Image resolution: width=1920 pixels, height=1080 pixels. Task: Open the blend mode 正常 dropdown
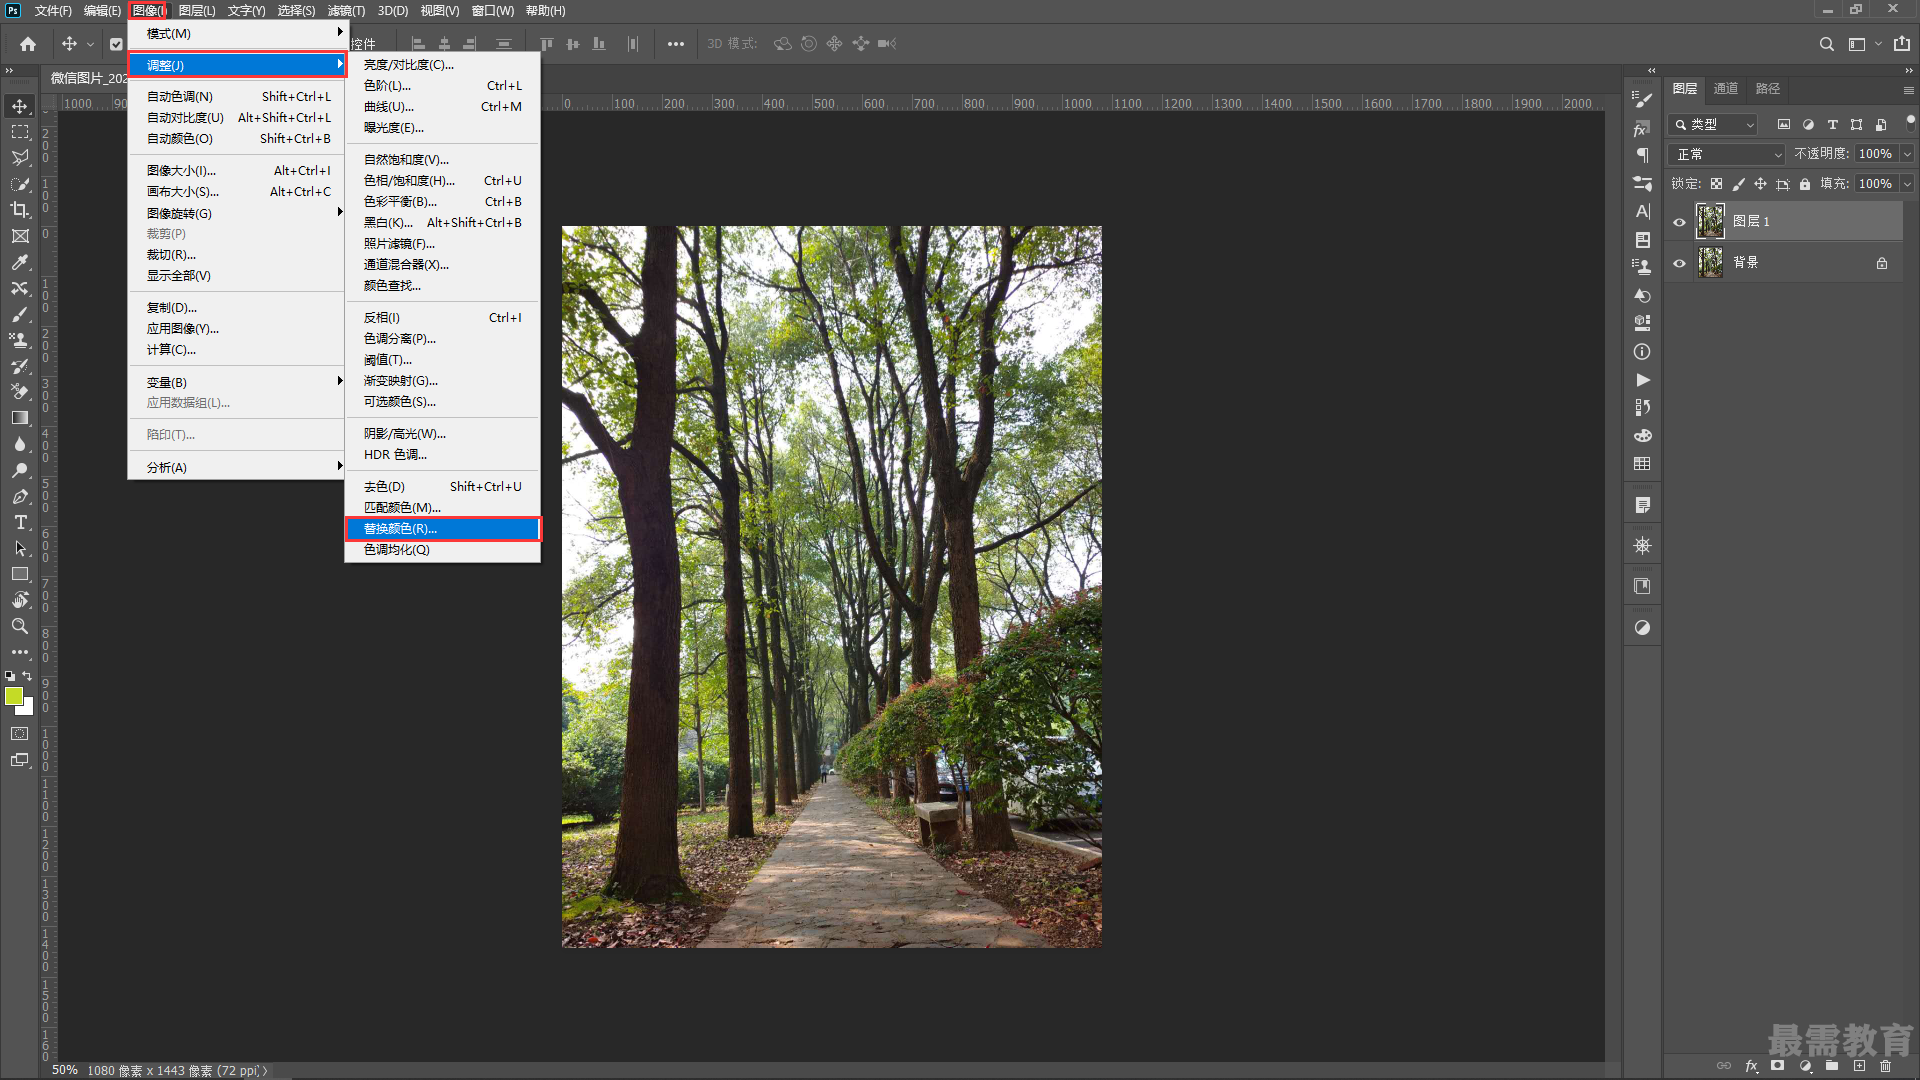coord(1727,154)
